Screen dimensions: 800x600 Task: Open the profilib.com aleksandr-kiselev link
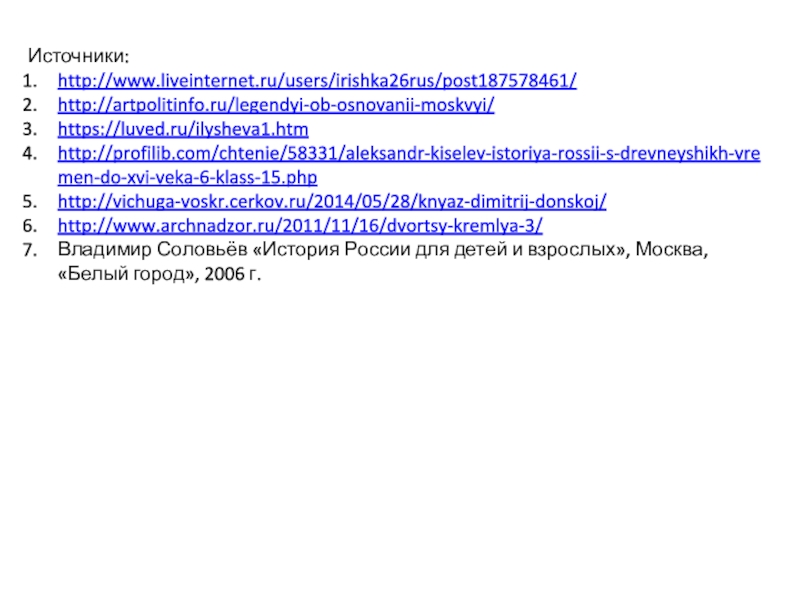[x=409, y=153]
